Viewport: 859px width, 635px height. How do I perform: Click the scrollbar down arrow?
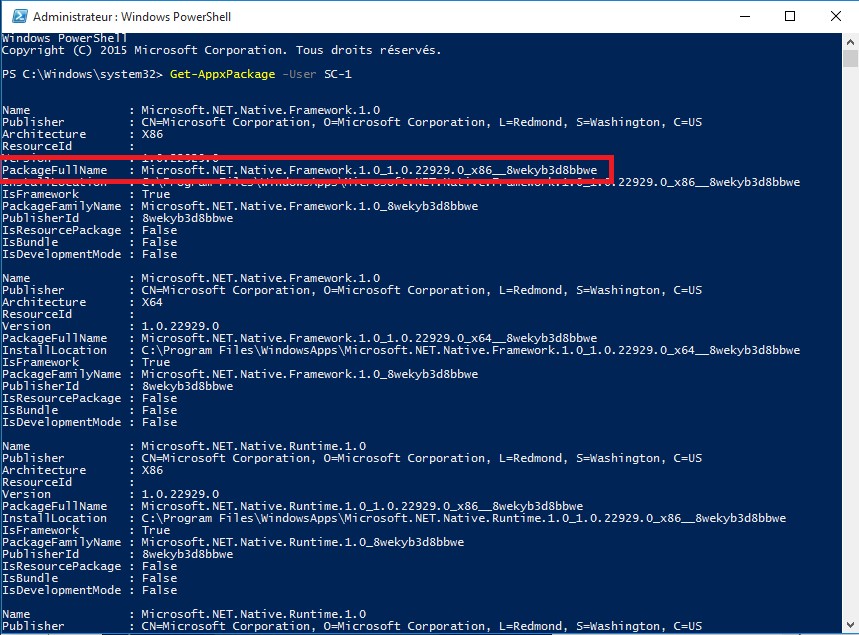pyautogui.click(x=848, y=625)
